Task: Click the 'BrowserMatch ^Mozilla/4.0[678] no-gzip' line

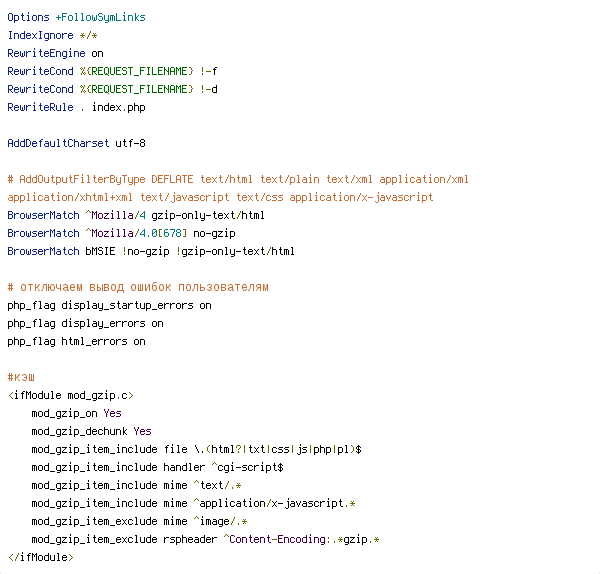Action: [122, 233]
